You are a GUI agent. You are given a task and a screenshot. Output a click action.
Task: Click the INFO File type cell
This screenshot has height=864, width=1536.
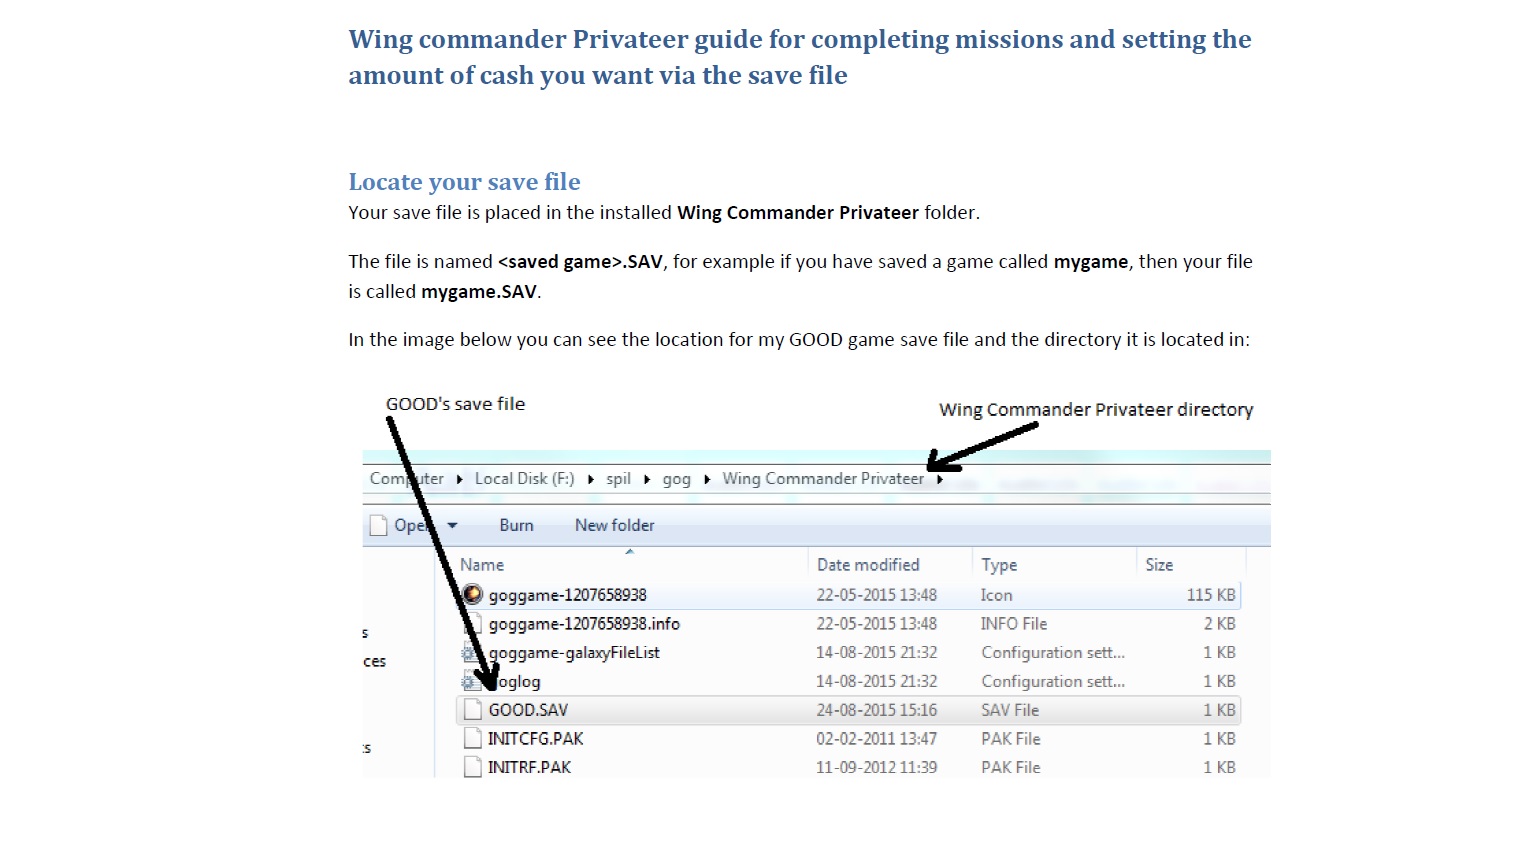pyautogui.click(x=1014, y=624)
